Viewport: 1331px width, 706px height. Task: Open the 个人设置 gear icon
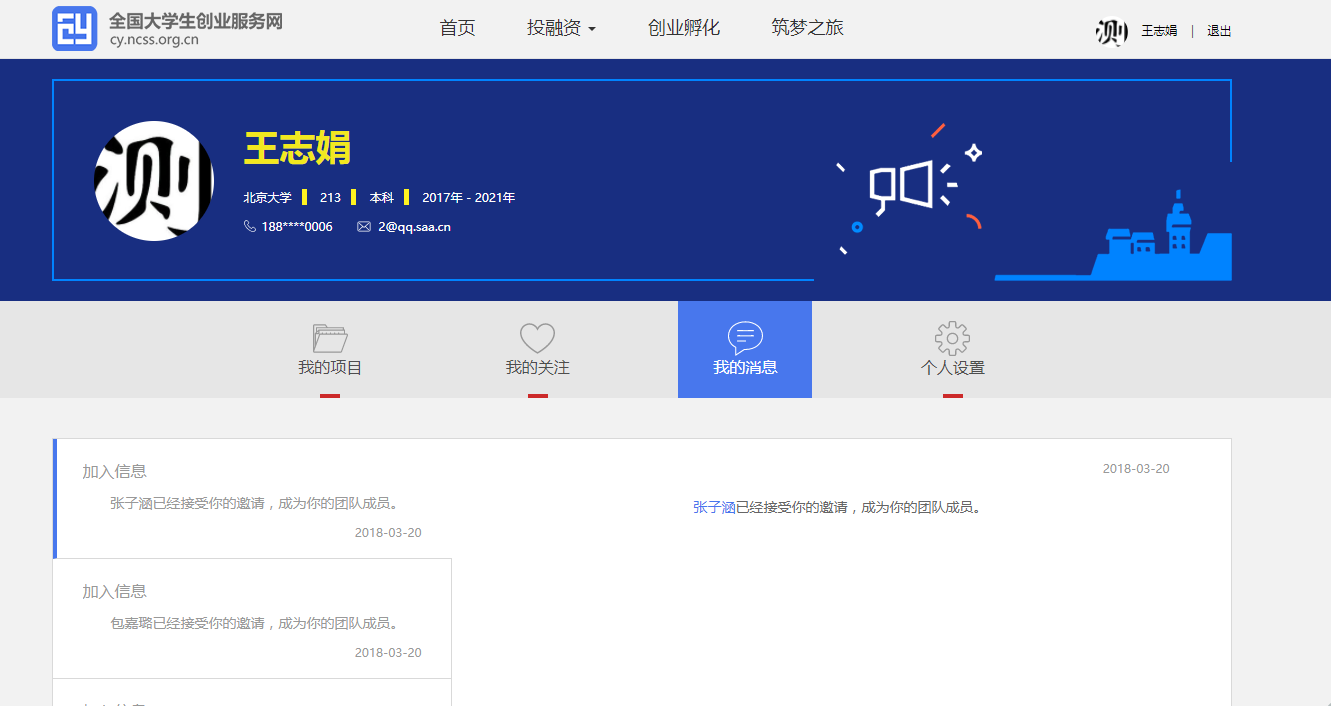952,338
